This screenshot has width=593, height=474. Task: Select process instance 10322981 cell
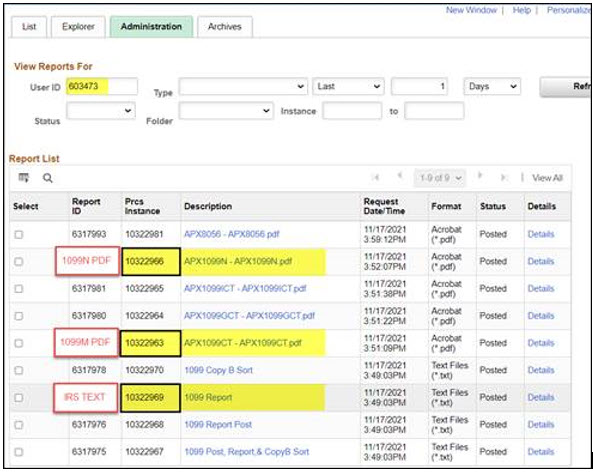144,234
